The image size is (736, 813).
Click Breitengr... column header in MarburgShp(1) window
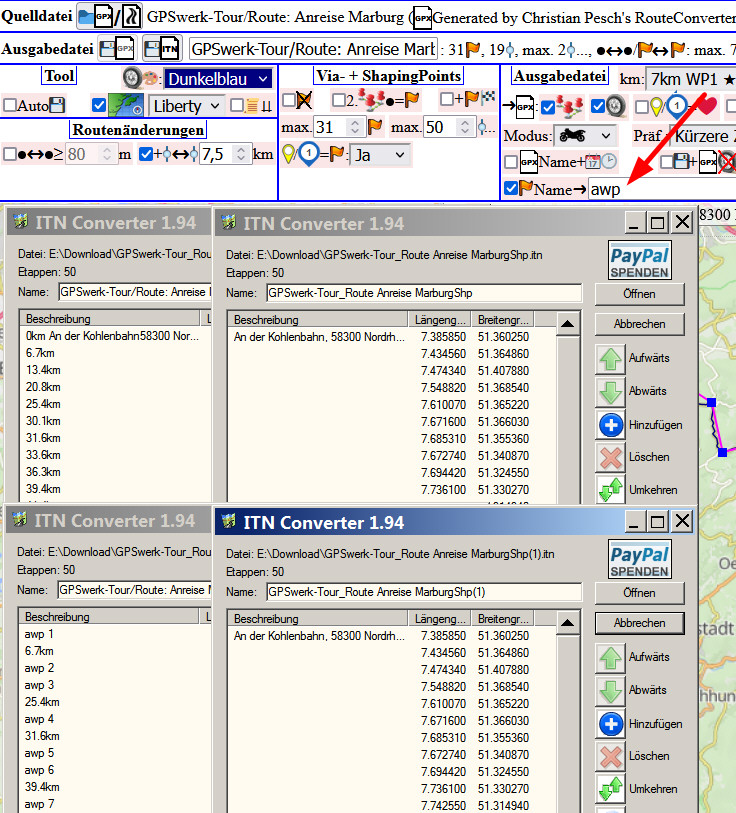pos(503,618)
